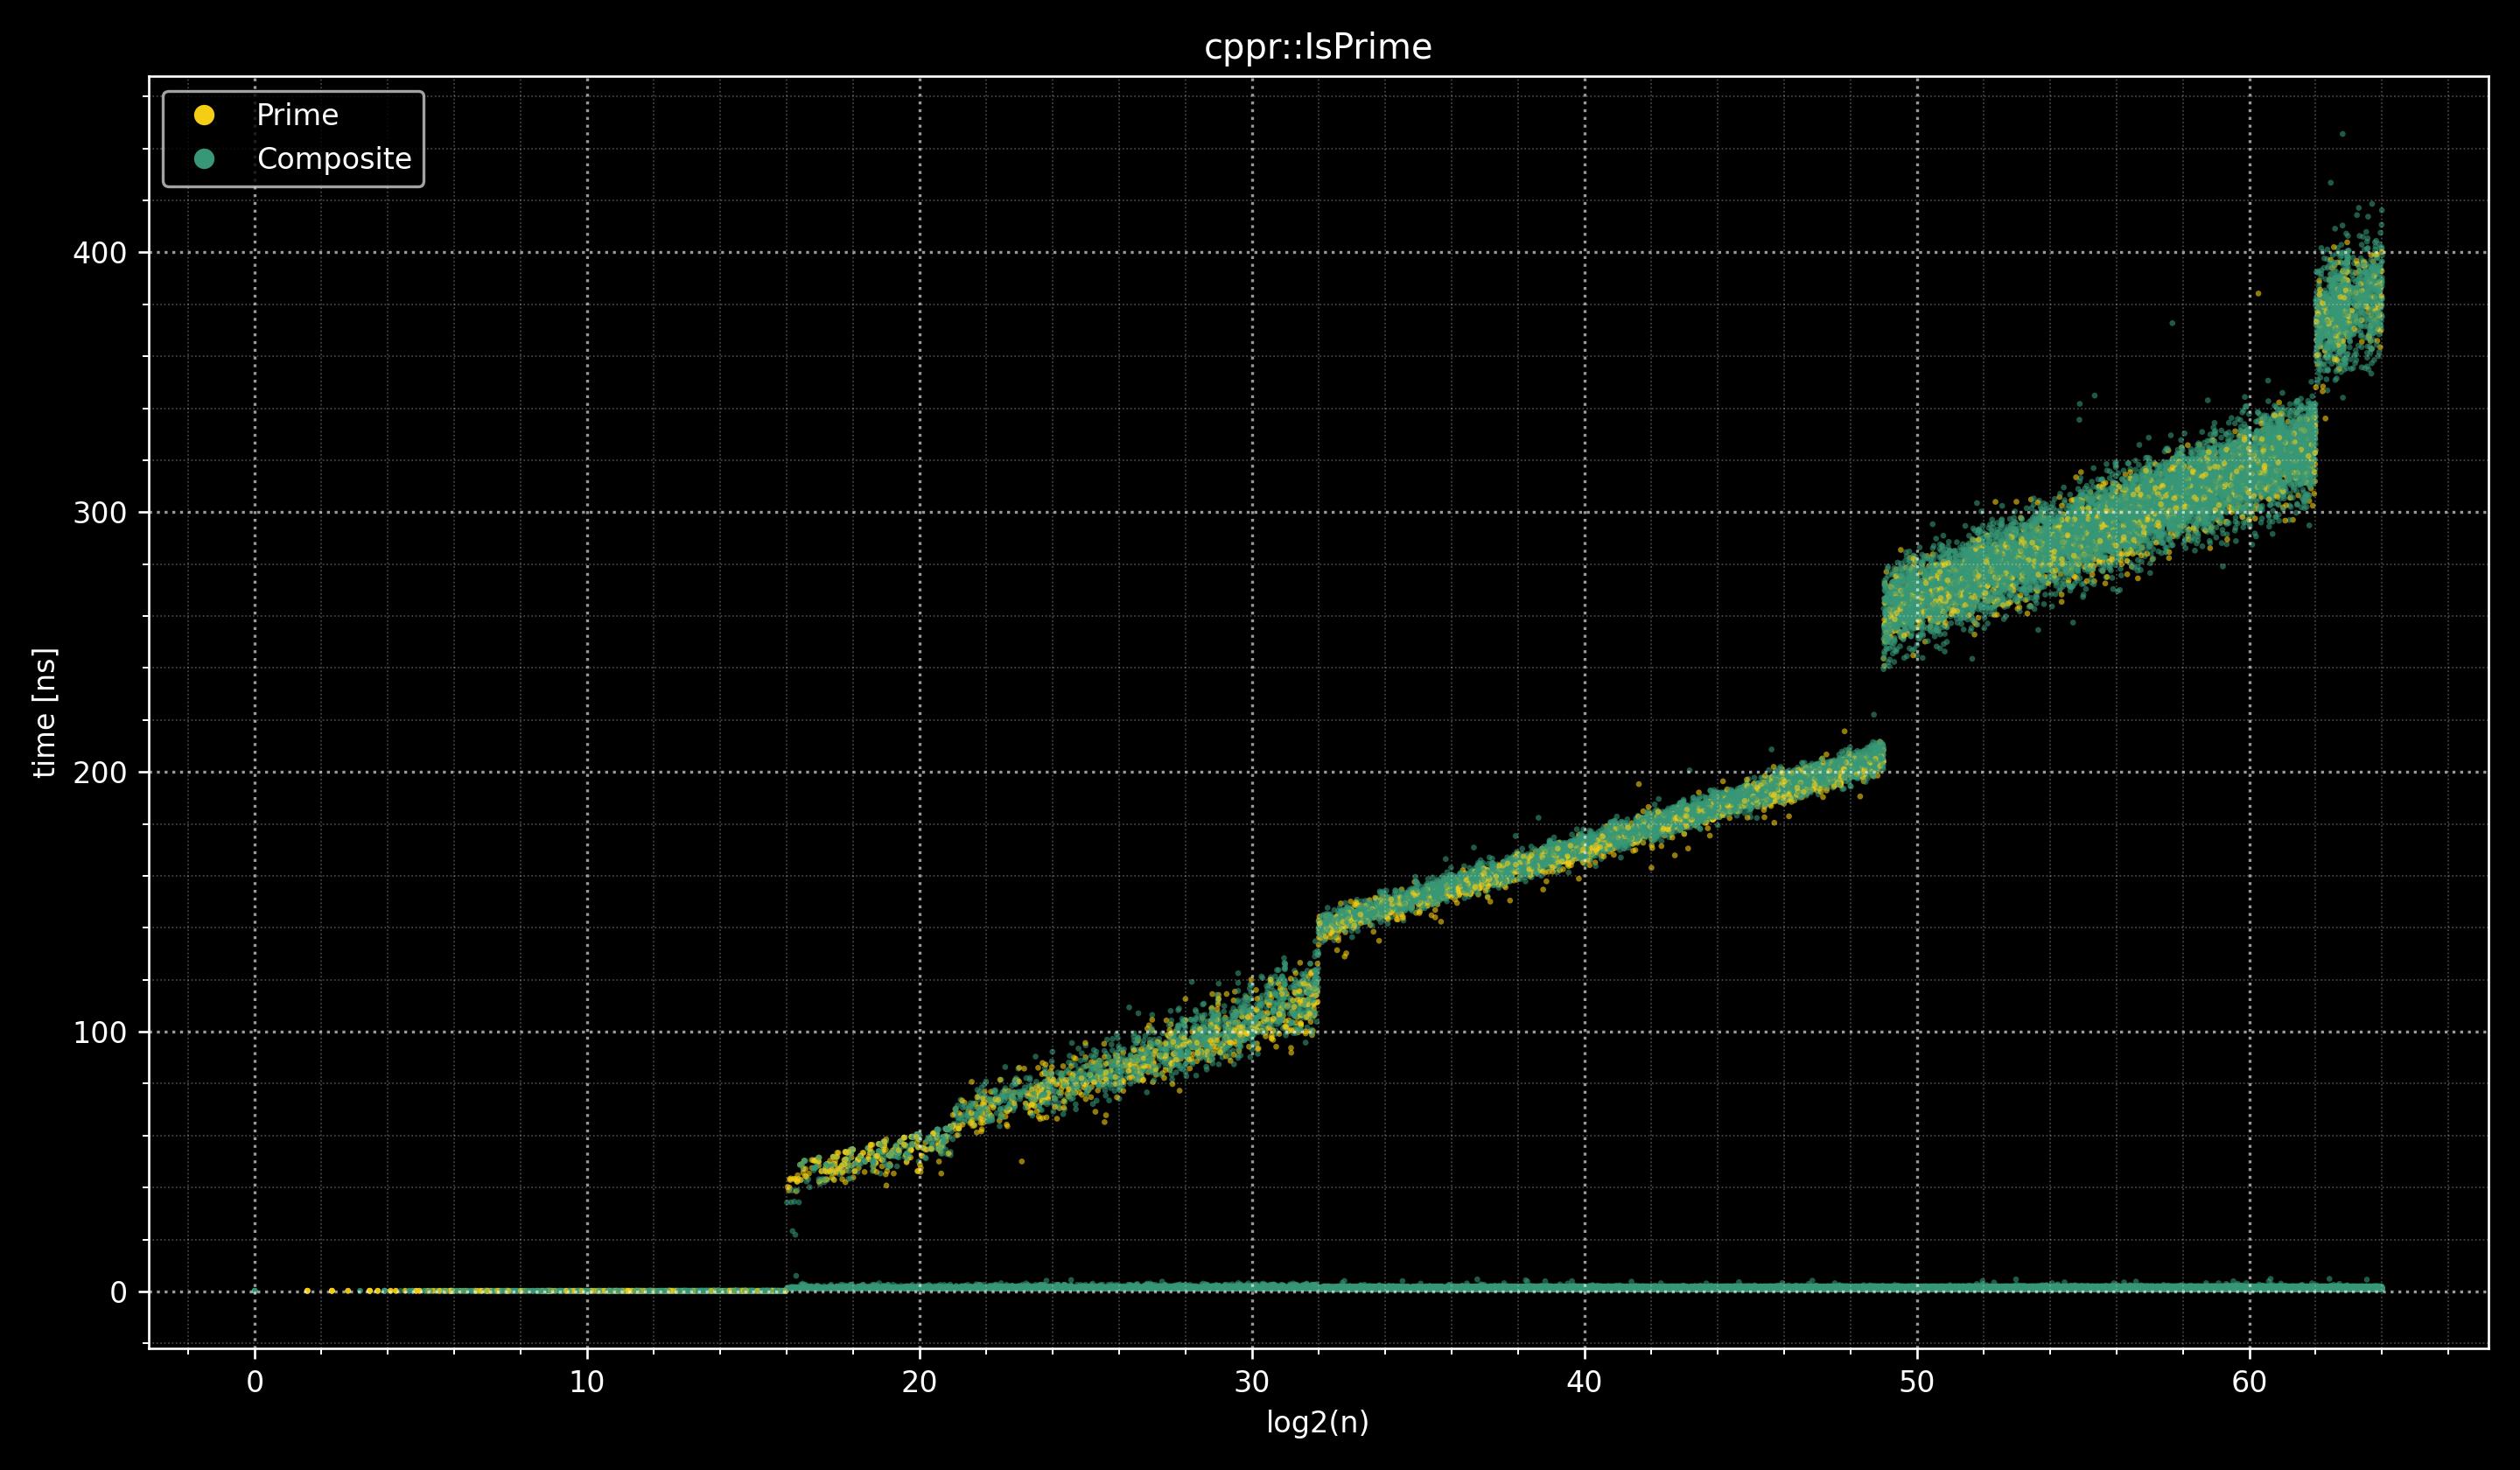
Task: Click y-axis tick label 100
Action: pyautogui.click(x=100, y=1033)
